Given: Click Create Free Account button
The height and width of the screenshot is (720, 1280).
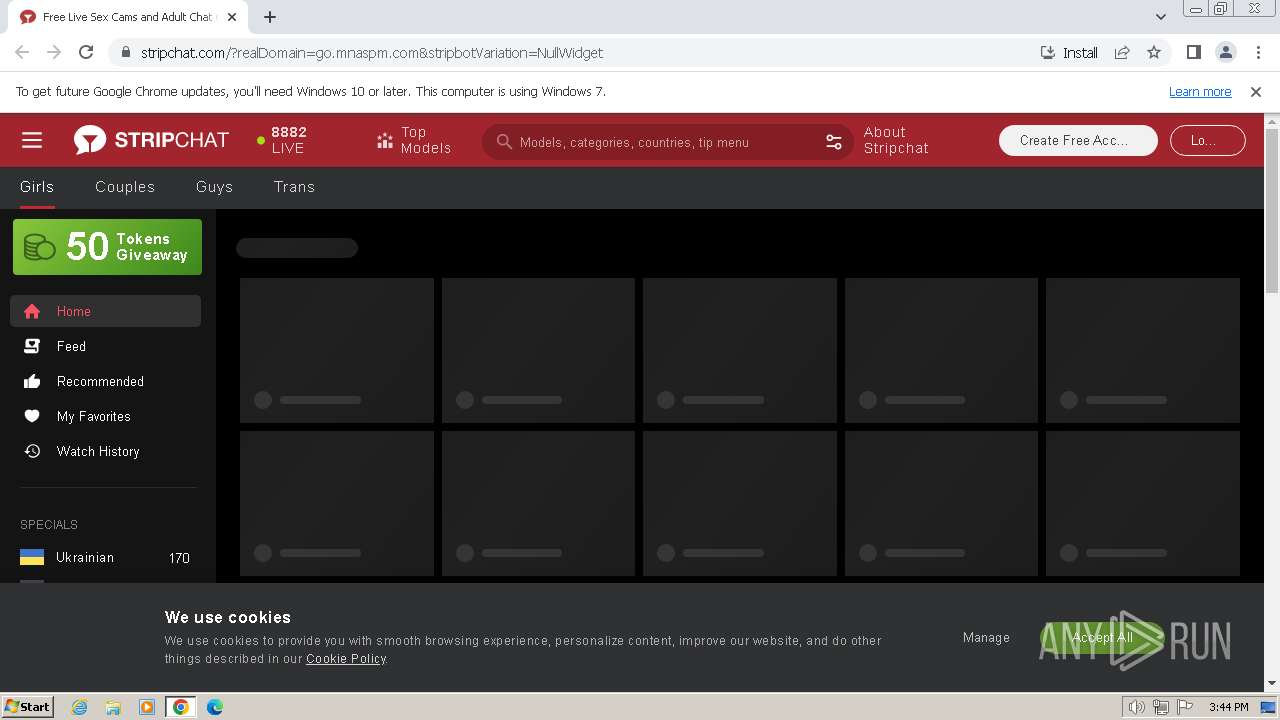Looking at the screenshot, I should (1078, 140).
